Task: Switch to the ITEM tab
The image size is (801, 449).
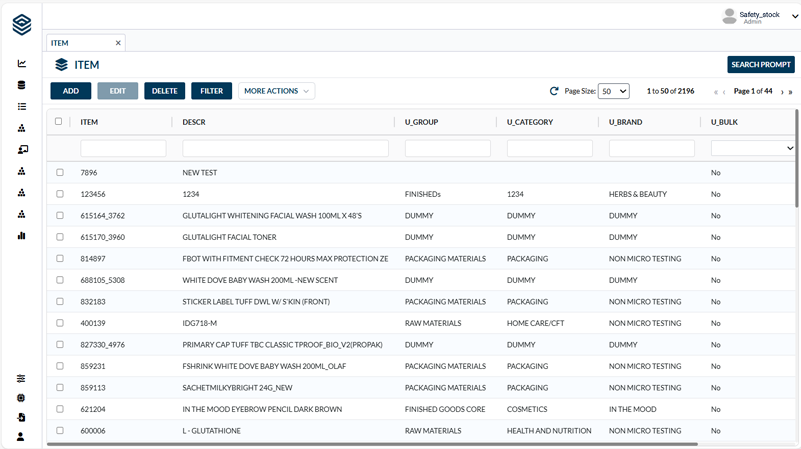Action: [60, 43]
